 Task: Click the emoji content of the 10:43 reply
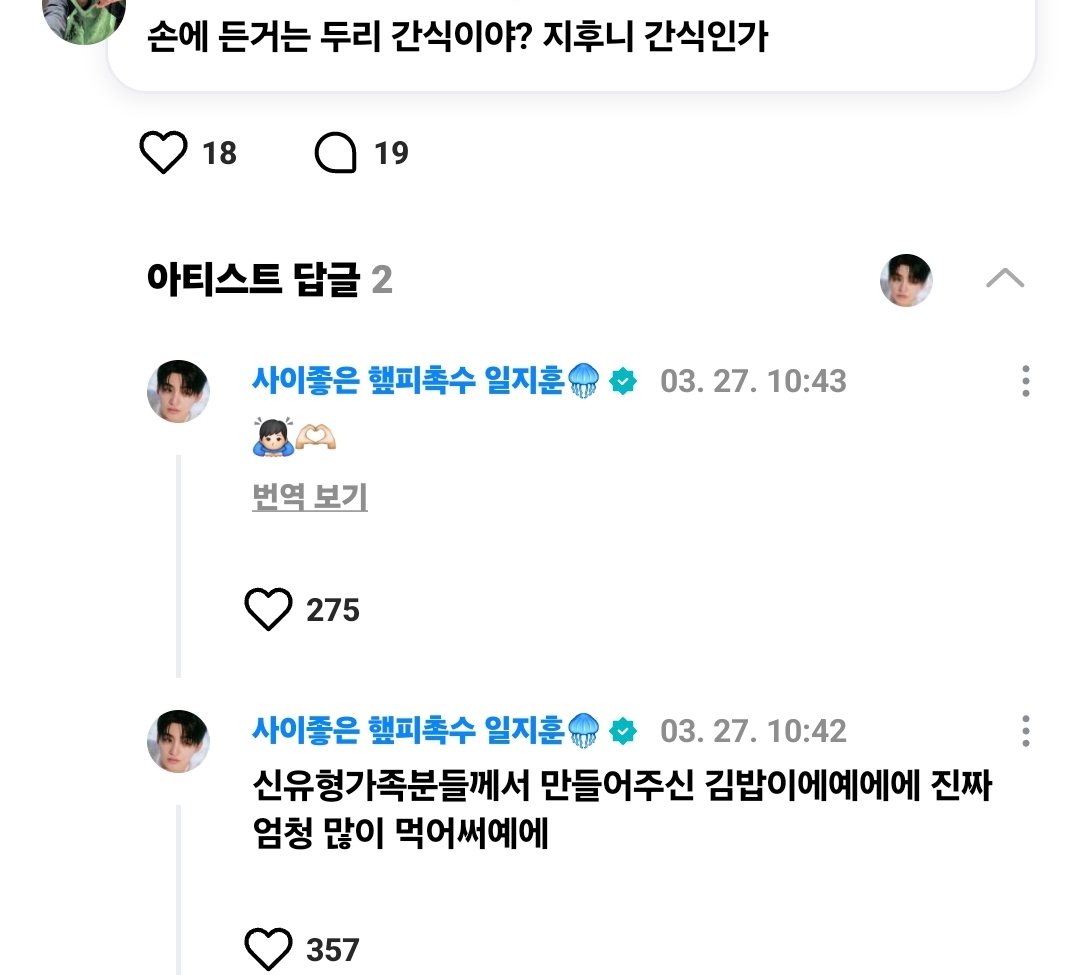[x=294, y=439]
